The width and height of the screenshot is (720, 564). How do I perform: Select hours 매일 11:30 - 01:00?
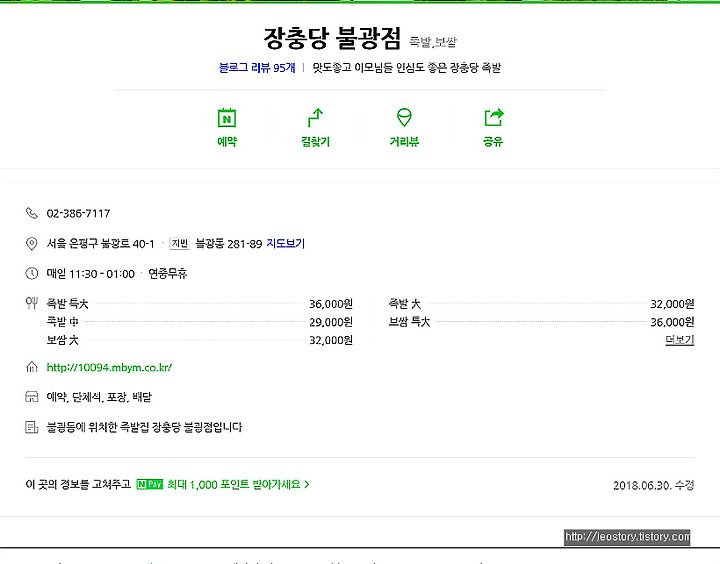(90, 274)
